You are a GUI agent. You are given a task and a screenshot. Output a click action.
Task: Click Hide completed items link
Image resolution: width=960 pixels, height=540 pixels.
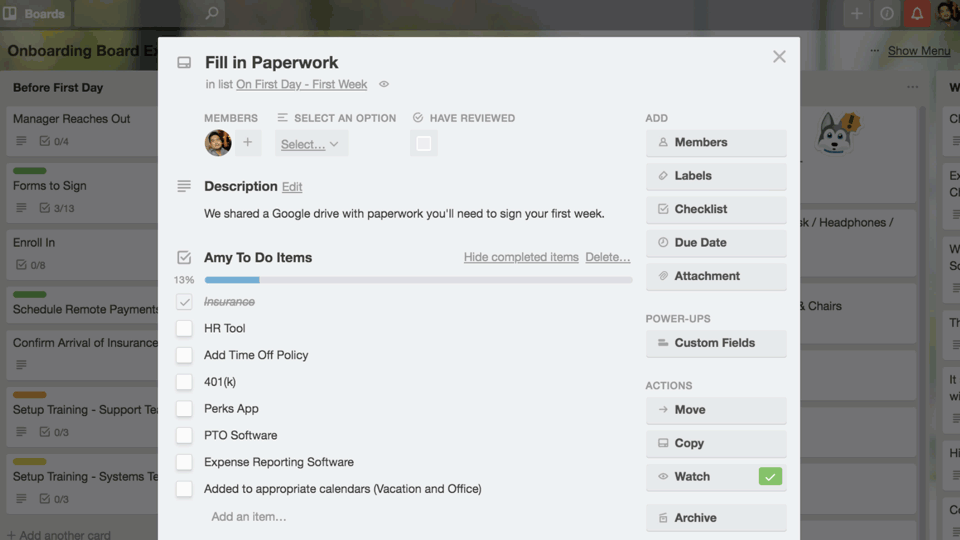coord(521,257)
